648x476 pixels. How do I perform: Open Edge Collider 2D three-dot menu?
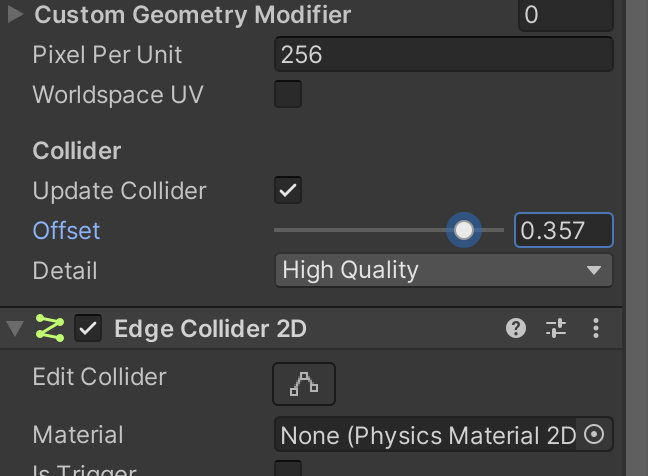pyautogui.click(x=596, y=328)
